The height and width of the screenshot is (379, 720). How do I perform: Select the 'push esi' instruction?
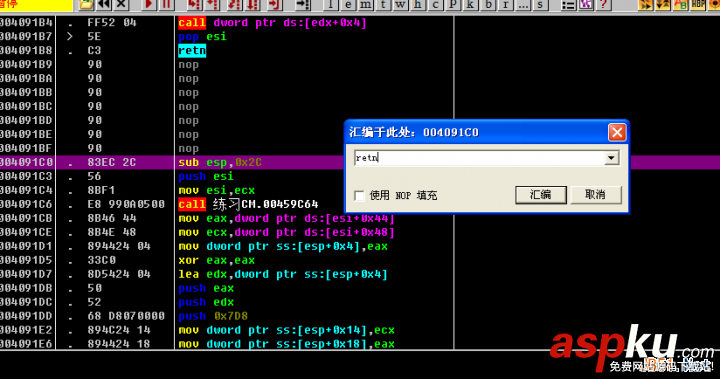click(x=206, y=176)
